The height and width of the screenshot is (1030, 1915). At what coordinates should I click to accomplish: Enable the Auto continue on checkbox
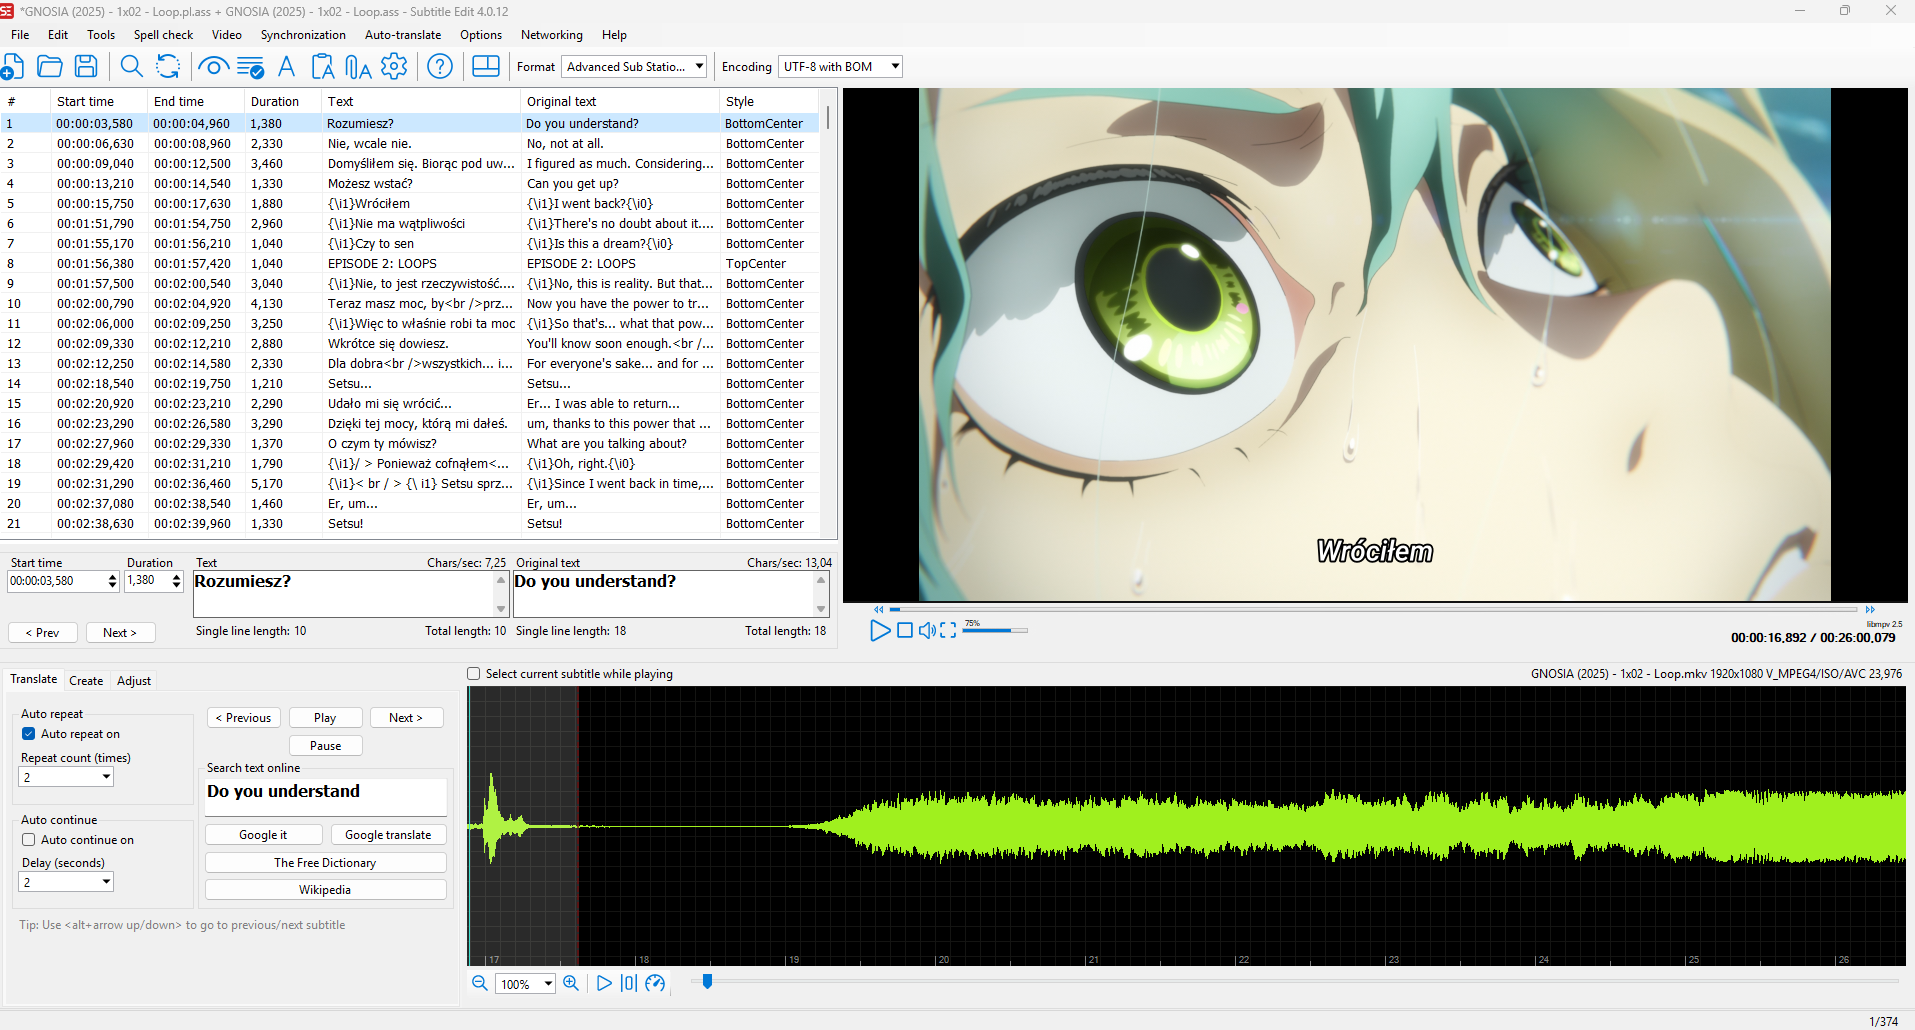(29, 840)
